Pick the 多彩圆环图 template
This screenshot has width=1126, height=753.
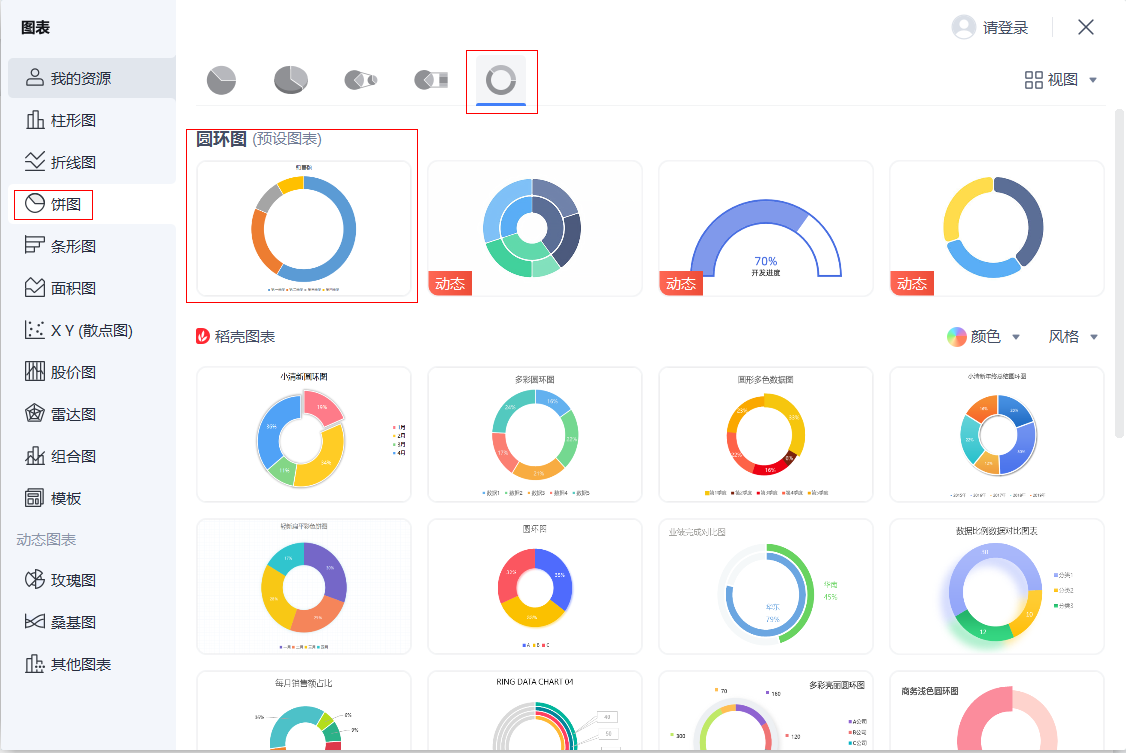(x=535, y=434)
